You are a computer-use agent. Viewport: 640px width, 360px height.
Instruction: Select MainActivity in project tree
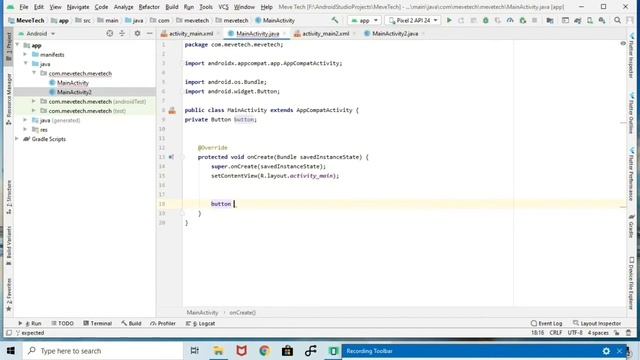click(73, 83)
